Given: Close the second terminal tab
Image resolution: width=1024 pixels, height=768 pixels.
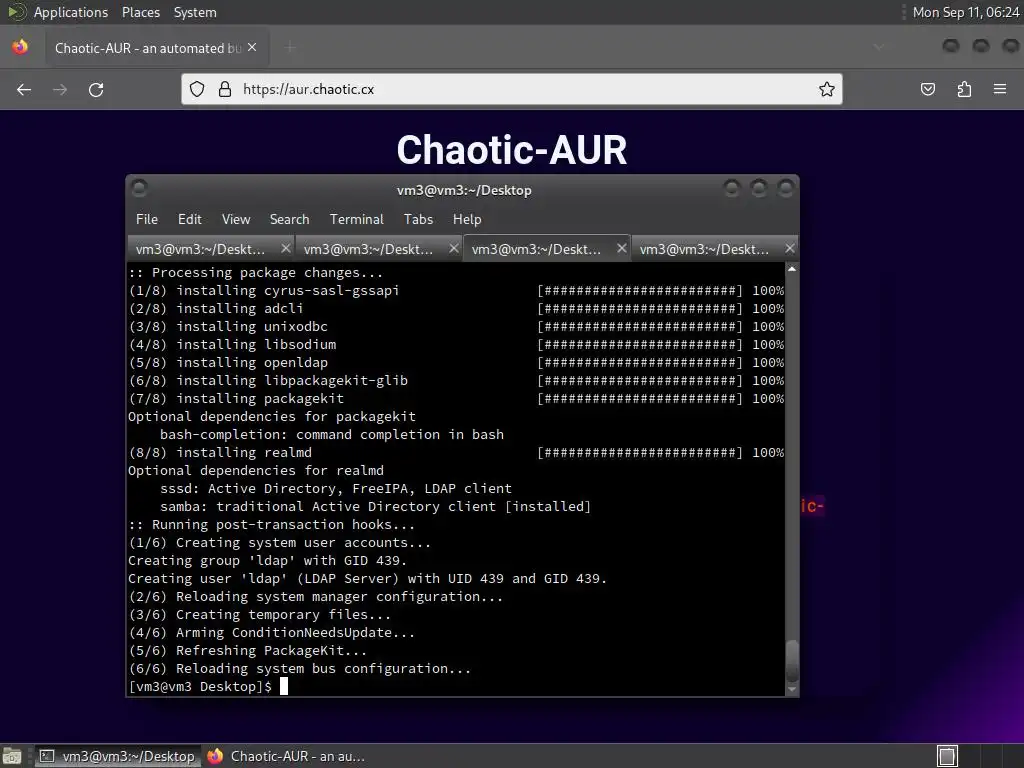Looking at the screenshot, I should click(x=454, y=248).
